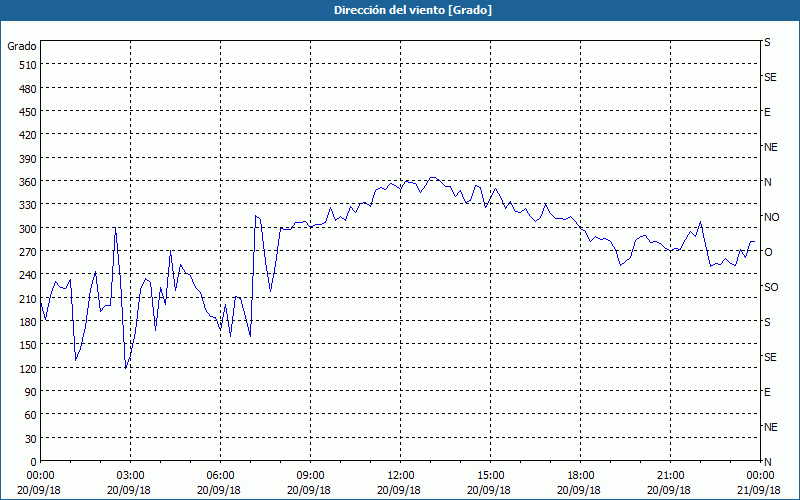
Task: Select the Grado unit label on y-axis
Action: [x=22, y=46]
